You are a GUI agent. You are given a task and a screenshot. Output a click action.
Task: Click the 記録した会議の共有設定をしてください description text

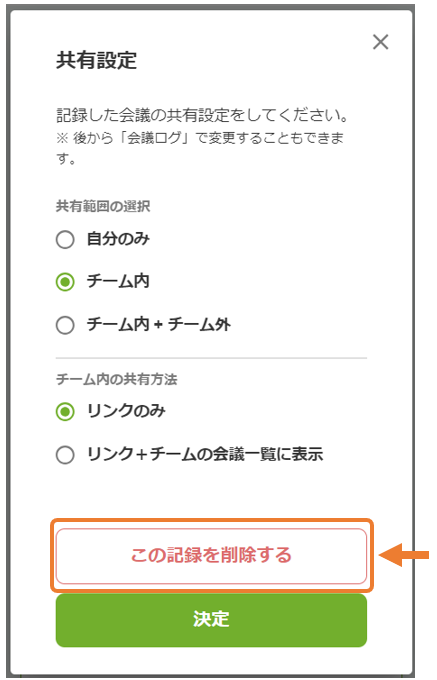pyautogui.click(x=202, y=115)
